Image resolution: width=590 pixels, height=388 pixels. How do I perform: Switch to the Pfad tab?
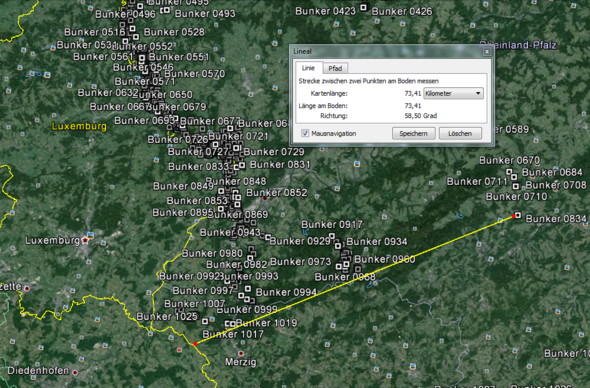tap(335, 68)
